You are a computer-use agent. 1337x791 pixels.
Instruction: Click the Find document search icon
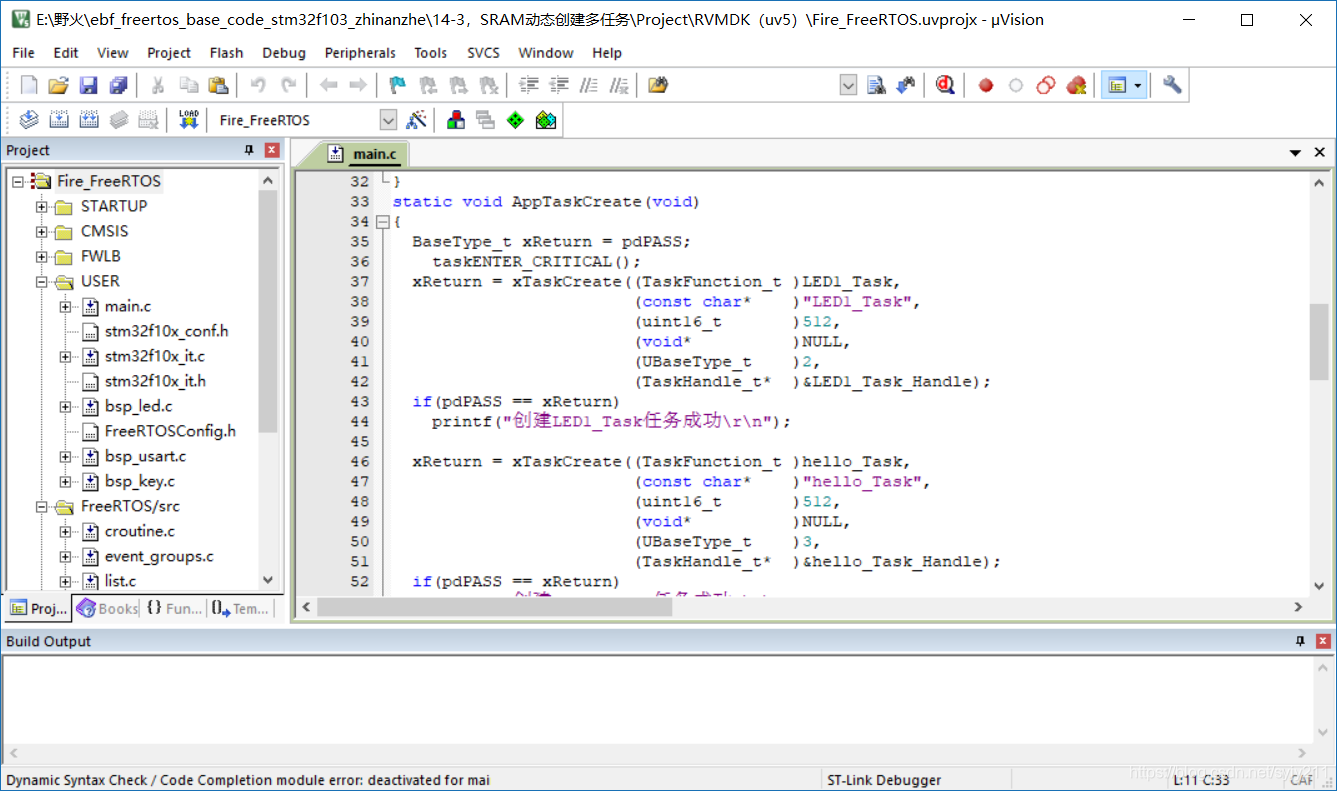click(x=876, y=86)
